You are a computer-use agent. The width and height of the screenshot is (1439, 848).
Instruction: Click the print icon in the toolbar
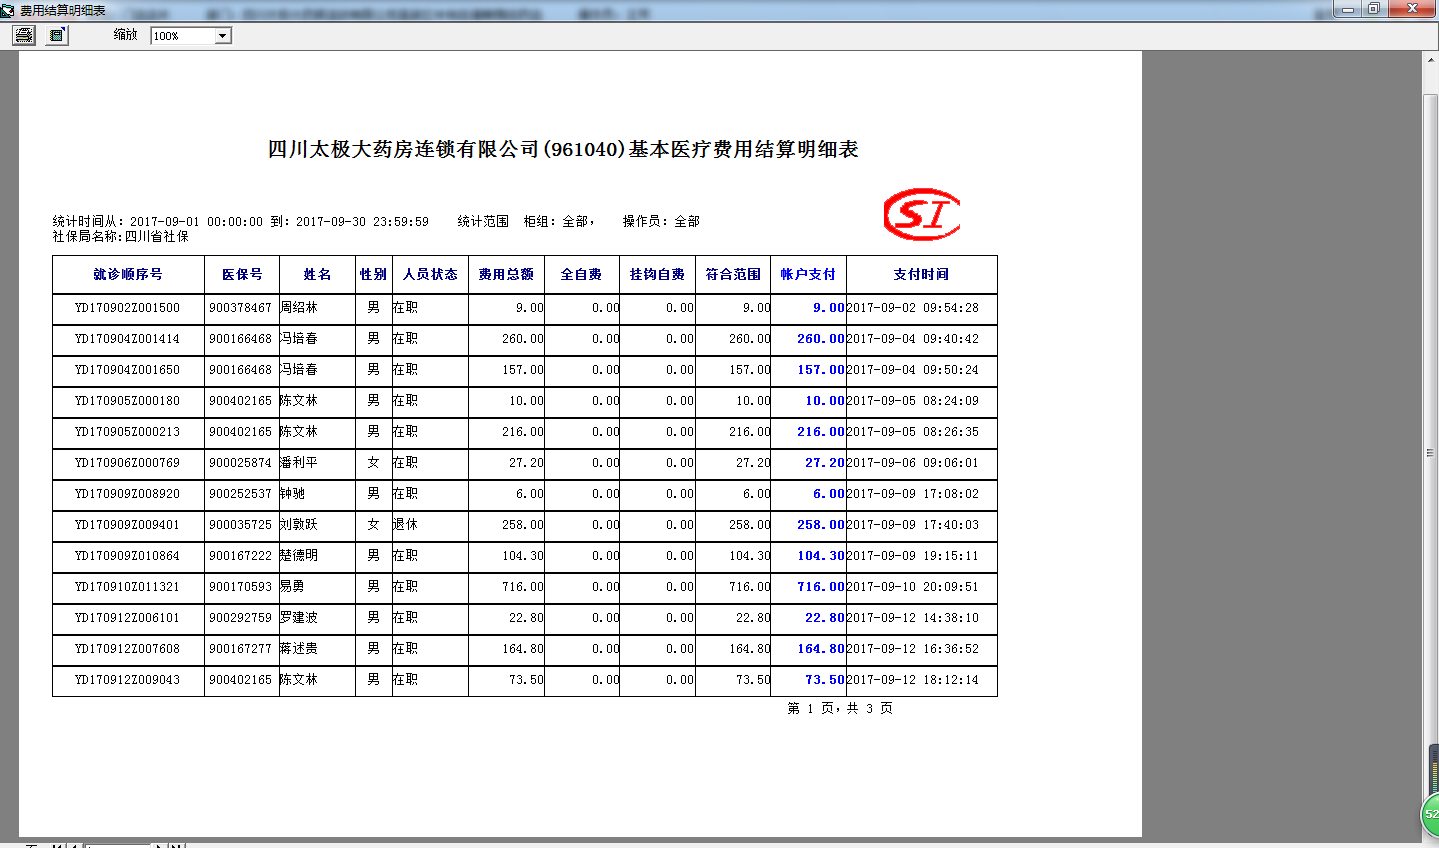[x=24, y=35]
